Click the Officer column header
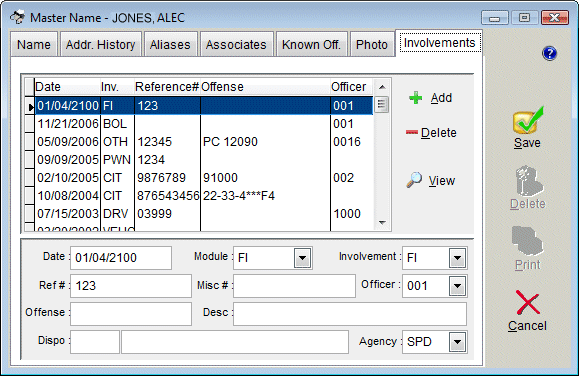The width and height of the screenshot is (579, 376). click(352, 87)
